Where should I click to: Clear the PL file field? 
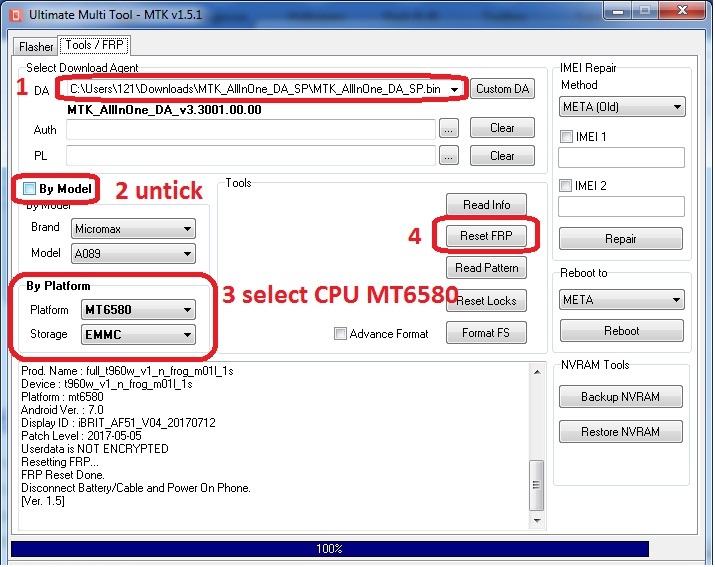502,156
